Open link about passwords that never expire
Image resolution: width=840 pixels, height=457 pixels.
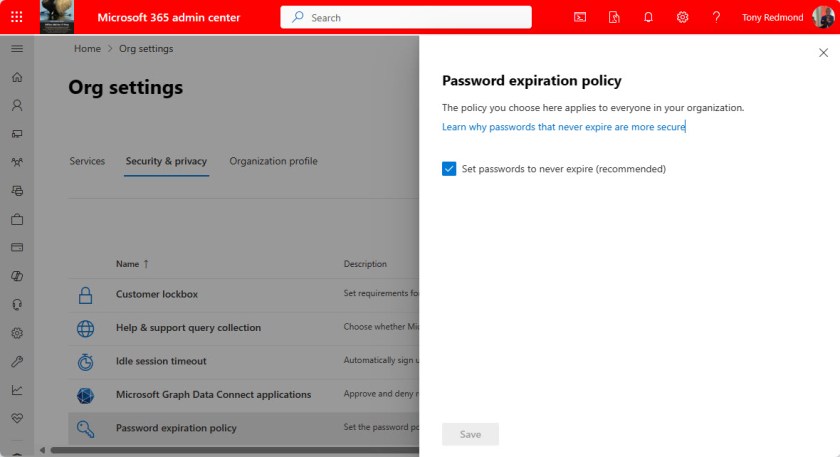[x=564, y=127]
